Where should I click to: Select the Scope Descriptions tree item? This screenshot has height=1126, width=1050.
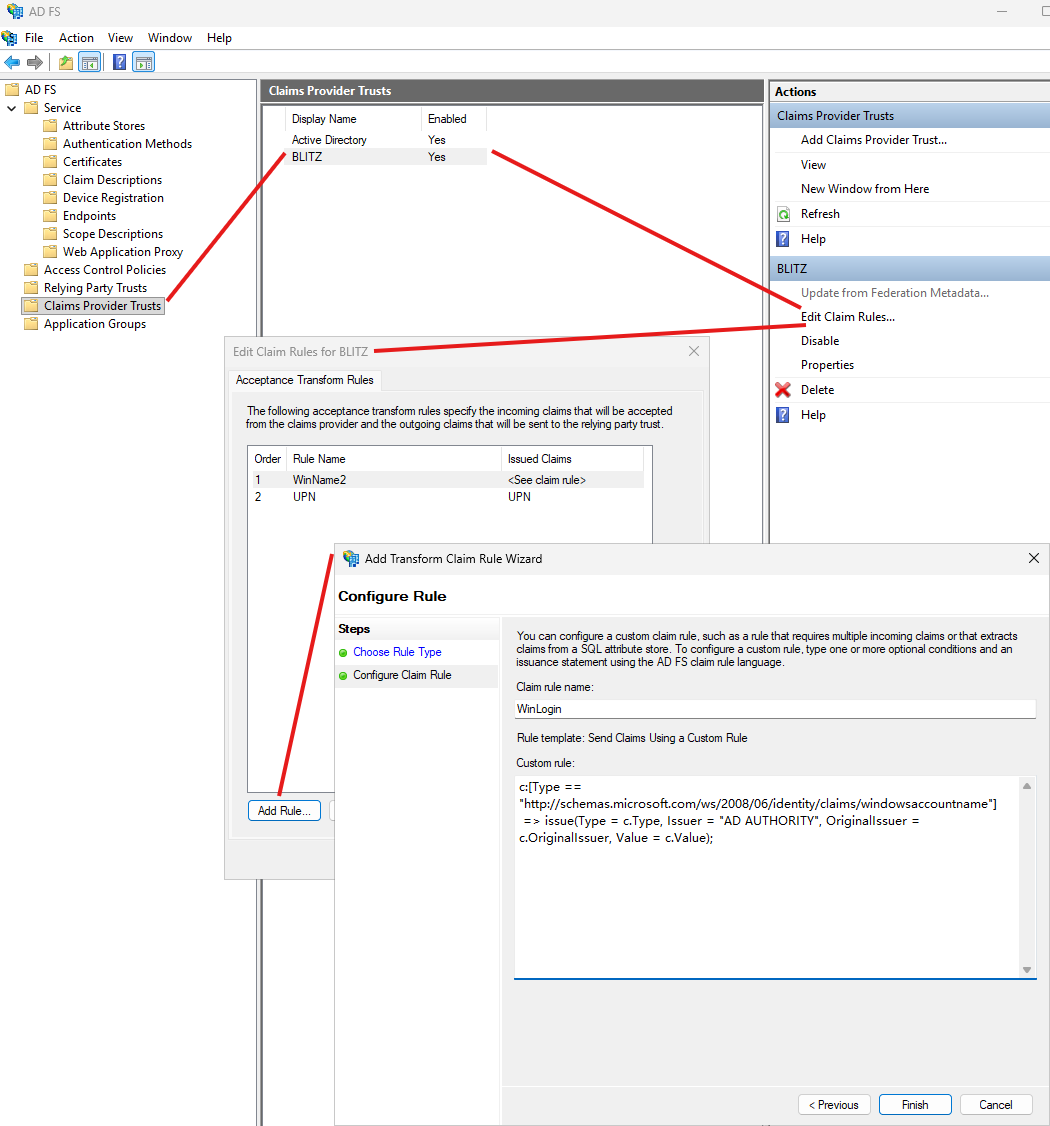[113, 233]
